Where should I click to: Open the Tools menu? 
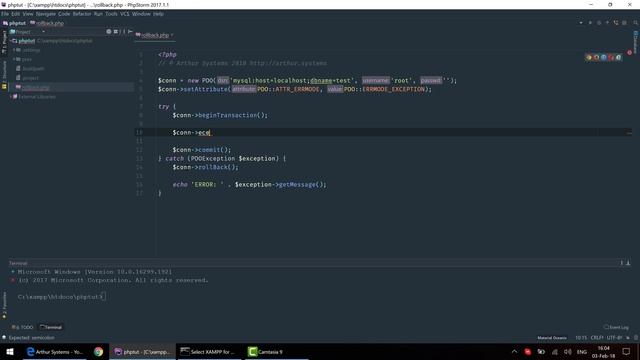[x=111, y=14]
